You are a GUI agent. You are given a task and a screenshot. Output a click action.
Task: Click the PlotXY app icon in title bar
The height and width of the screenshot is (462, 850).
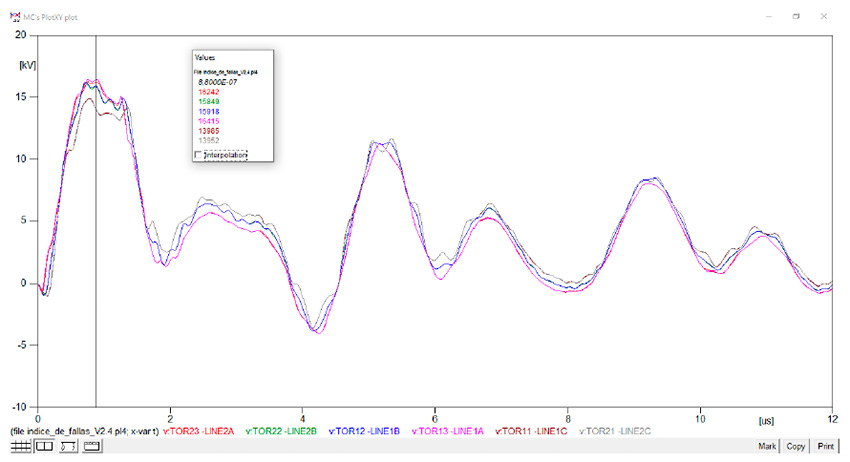13,17
